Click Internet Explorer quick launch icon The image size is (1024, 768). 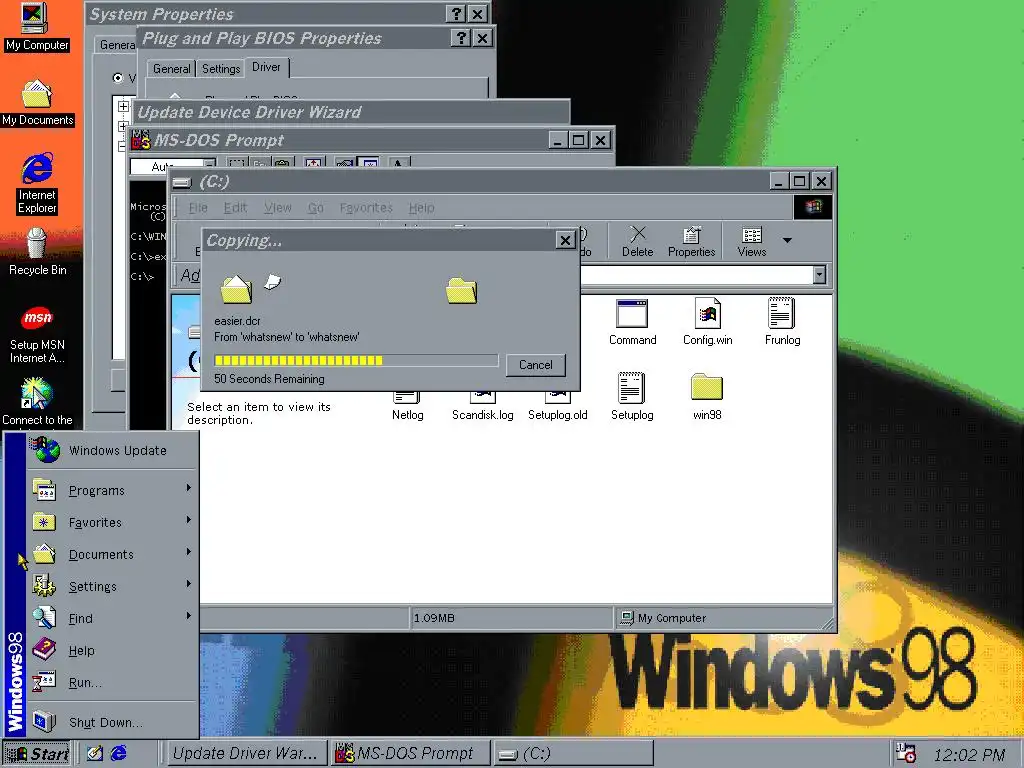point(119,754)
